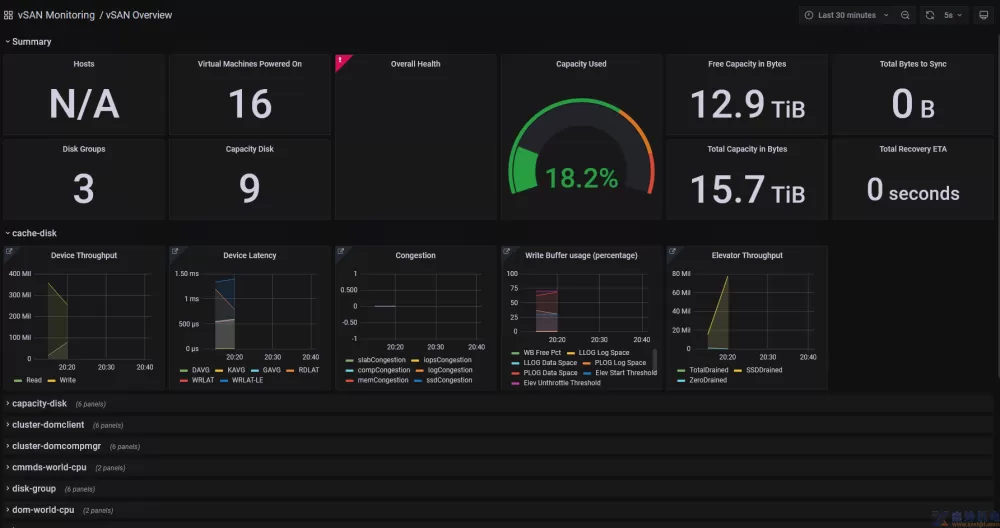The height and width of the screenshot is (528, 1000).
Task: Collapse the Summary row
Action: [29, 41]
